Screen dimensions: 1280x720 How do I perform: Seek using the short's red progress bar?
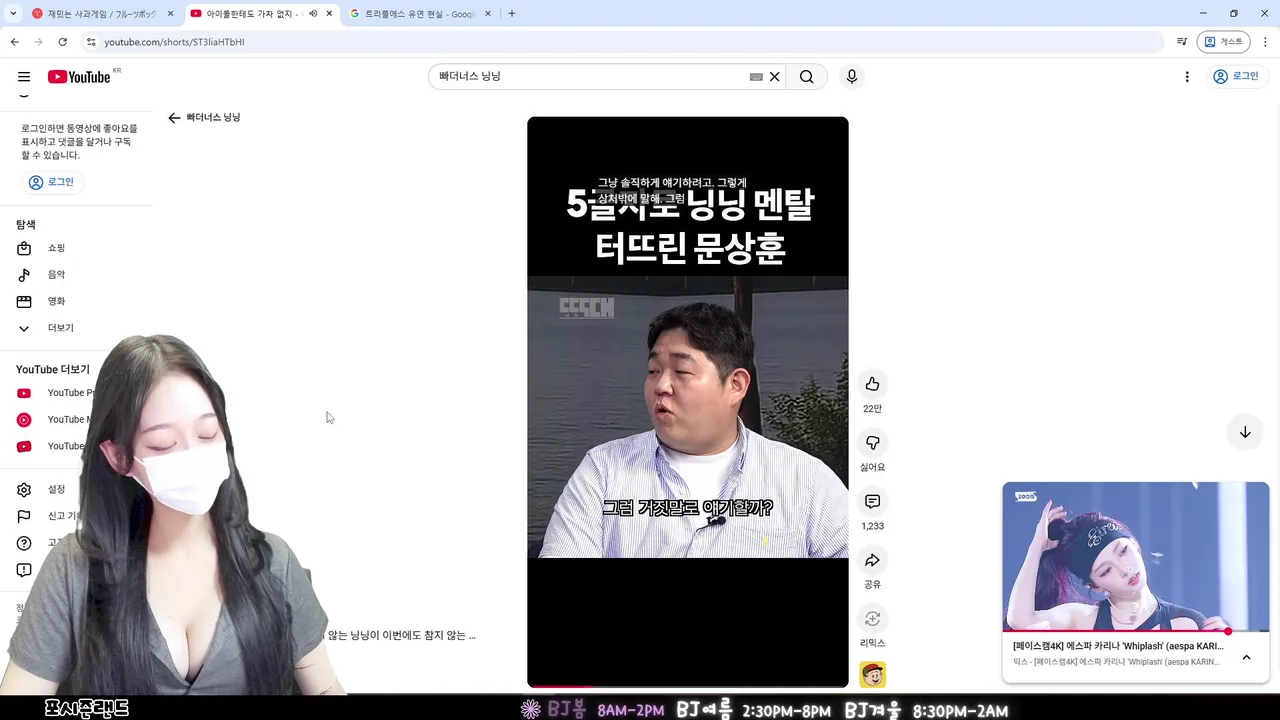tap(688, 686)
